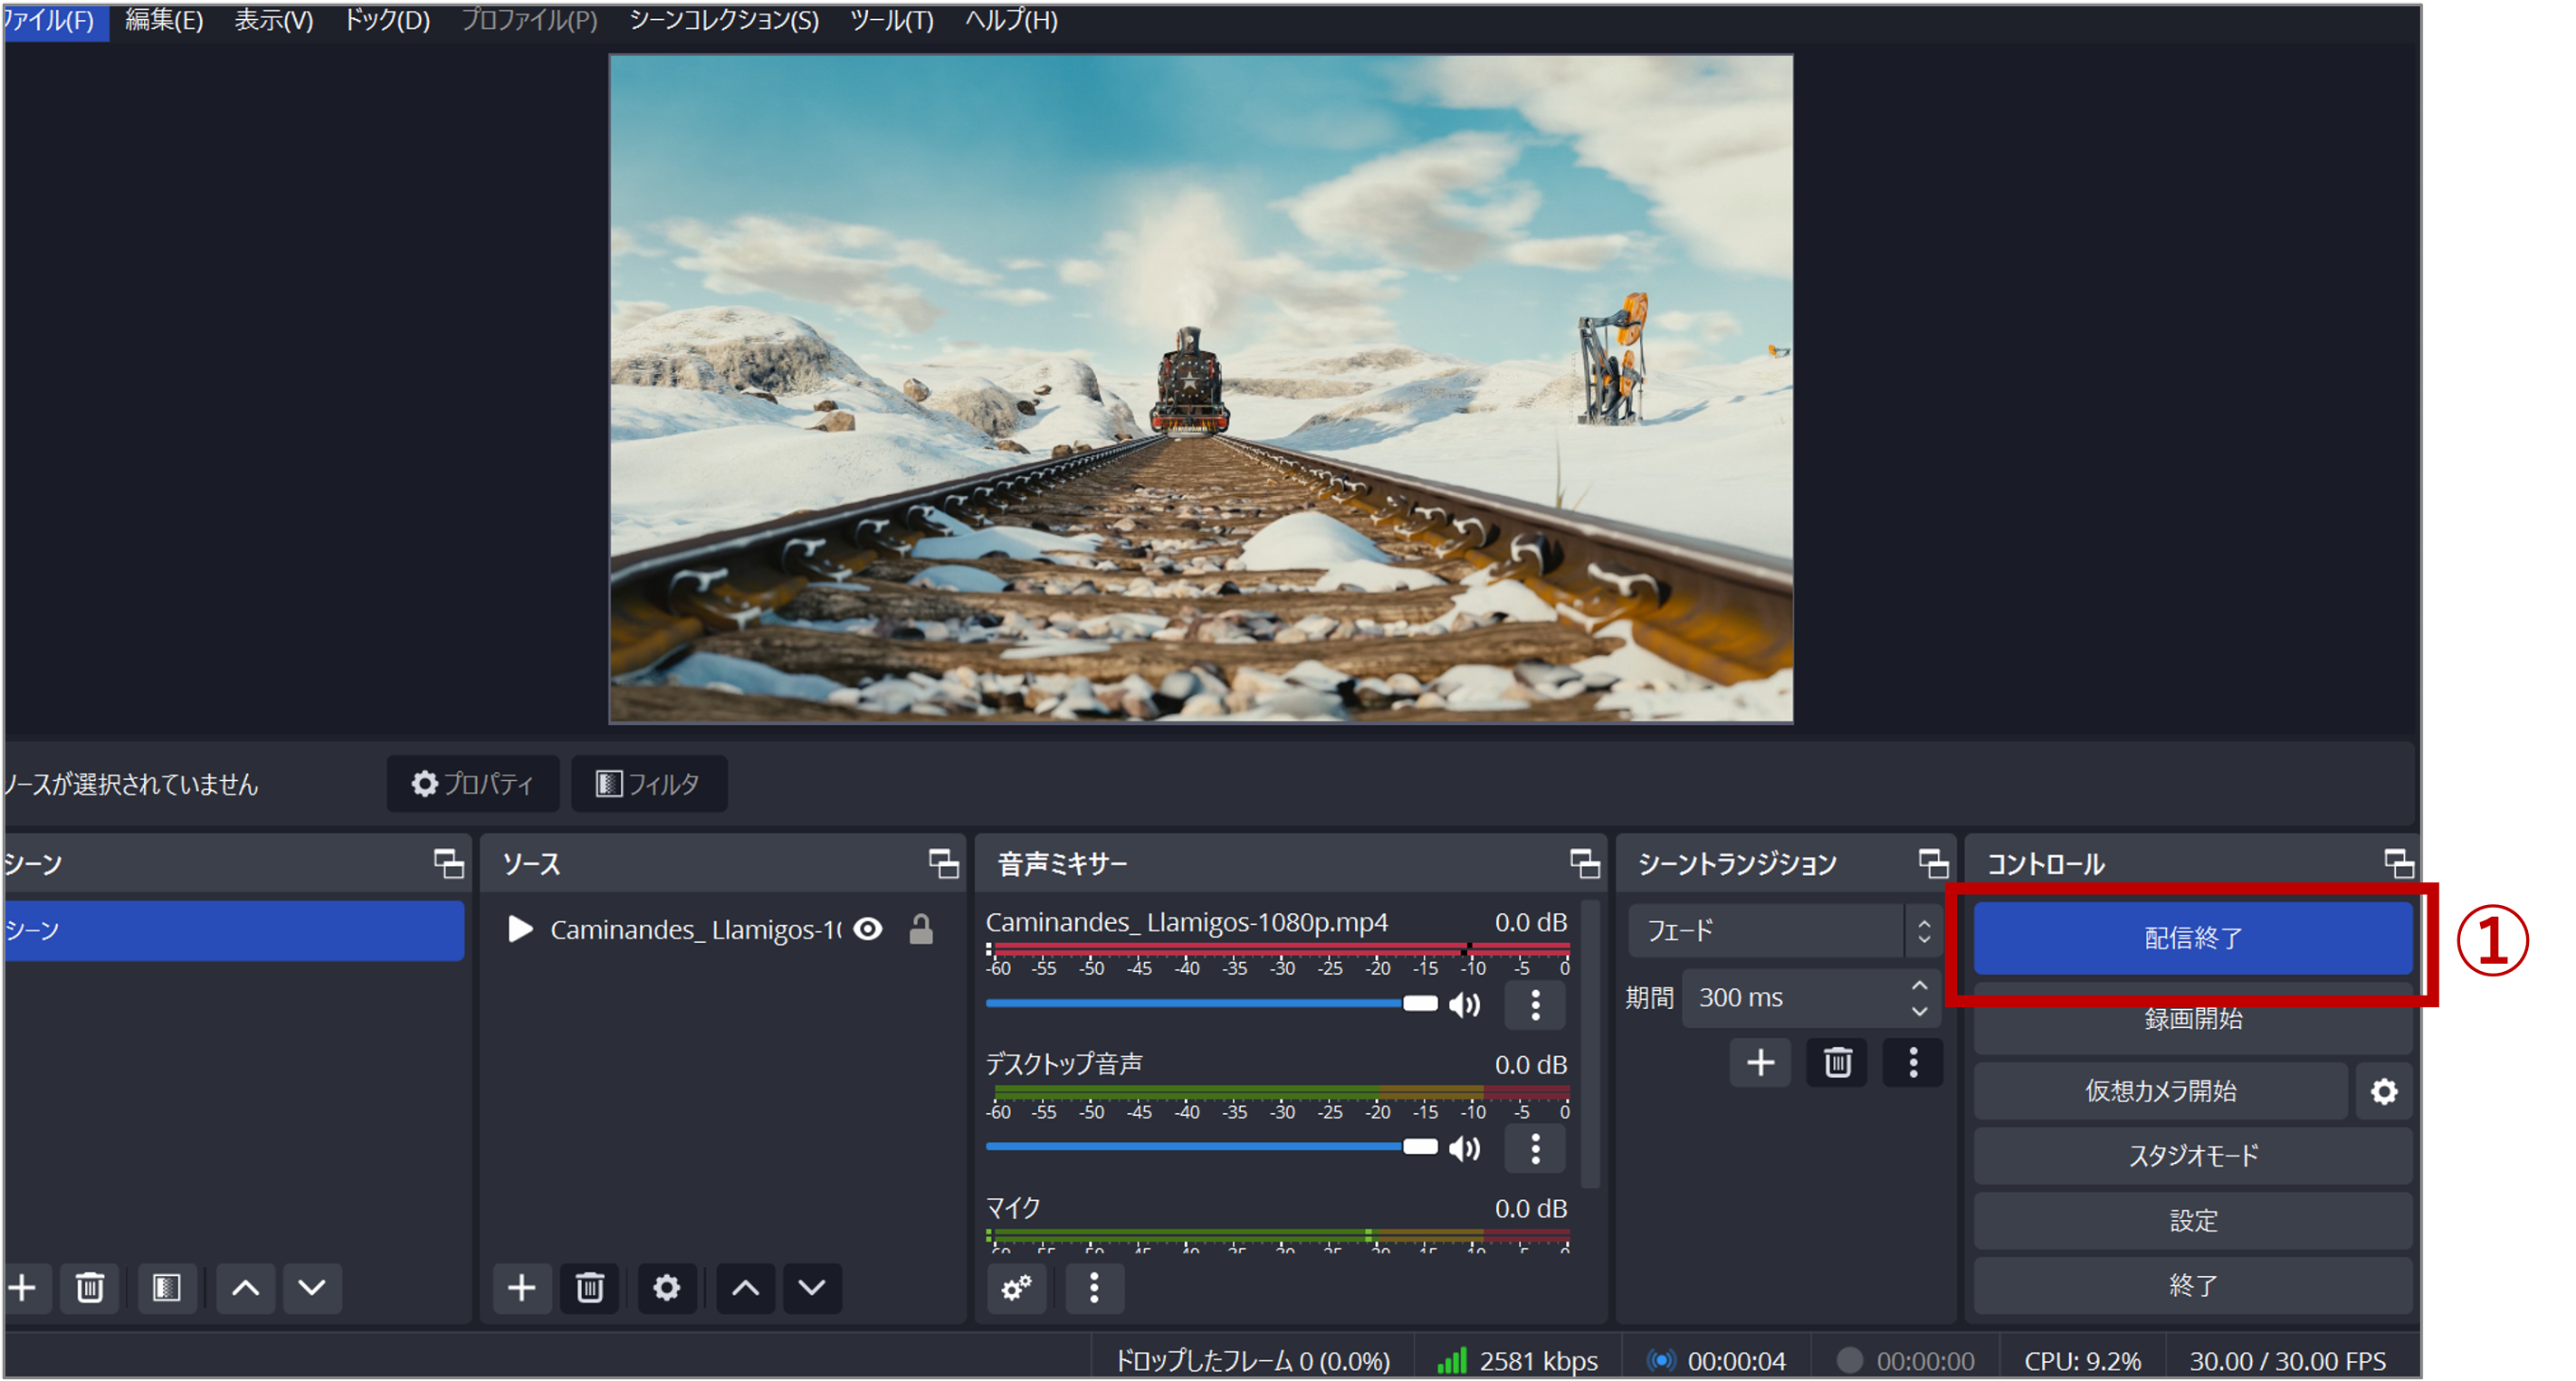Click the マイク track label
The height and width of the screenshot is (1381, 2576).
click(1013, 1207)
